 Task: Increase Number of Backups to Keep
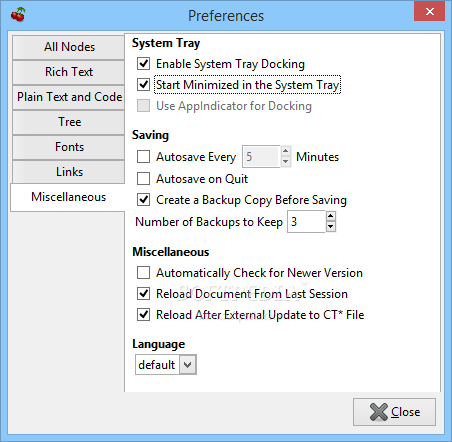(x=330, y=216)
